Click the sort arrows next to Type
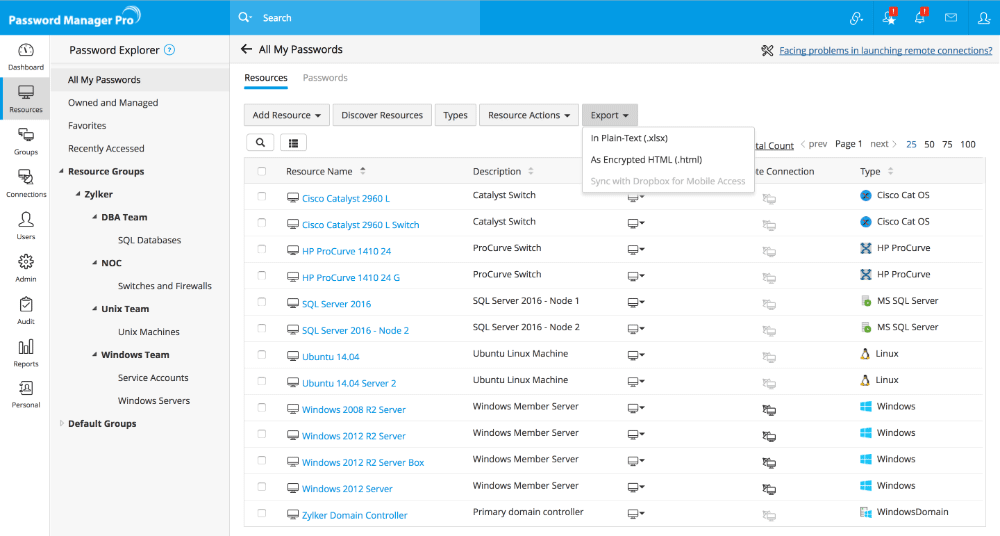This screenshot has height=536, width=1000. tap(890, 171)
